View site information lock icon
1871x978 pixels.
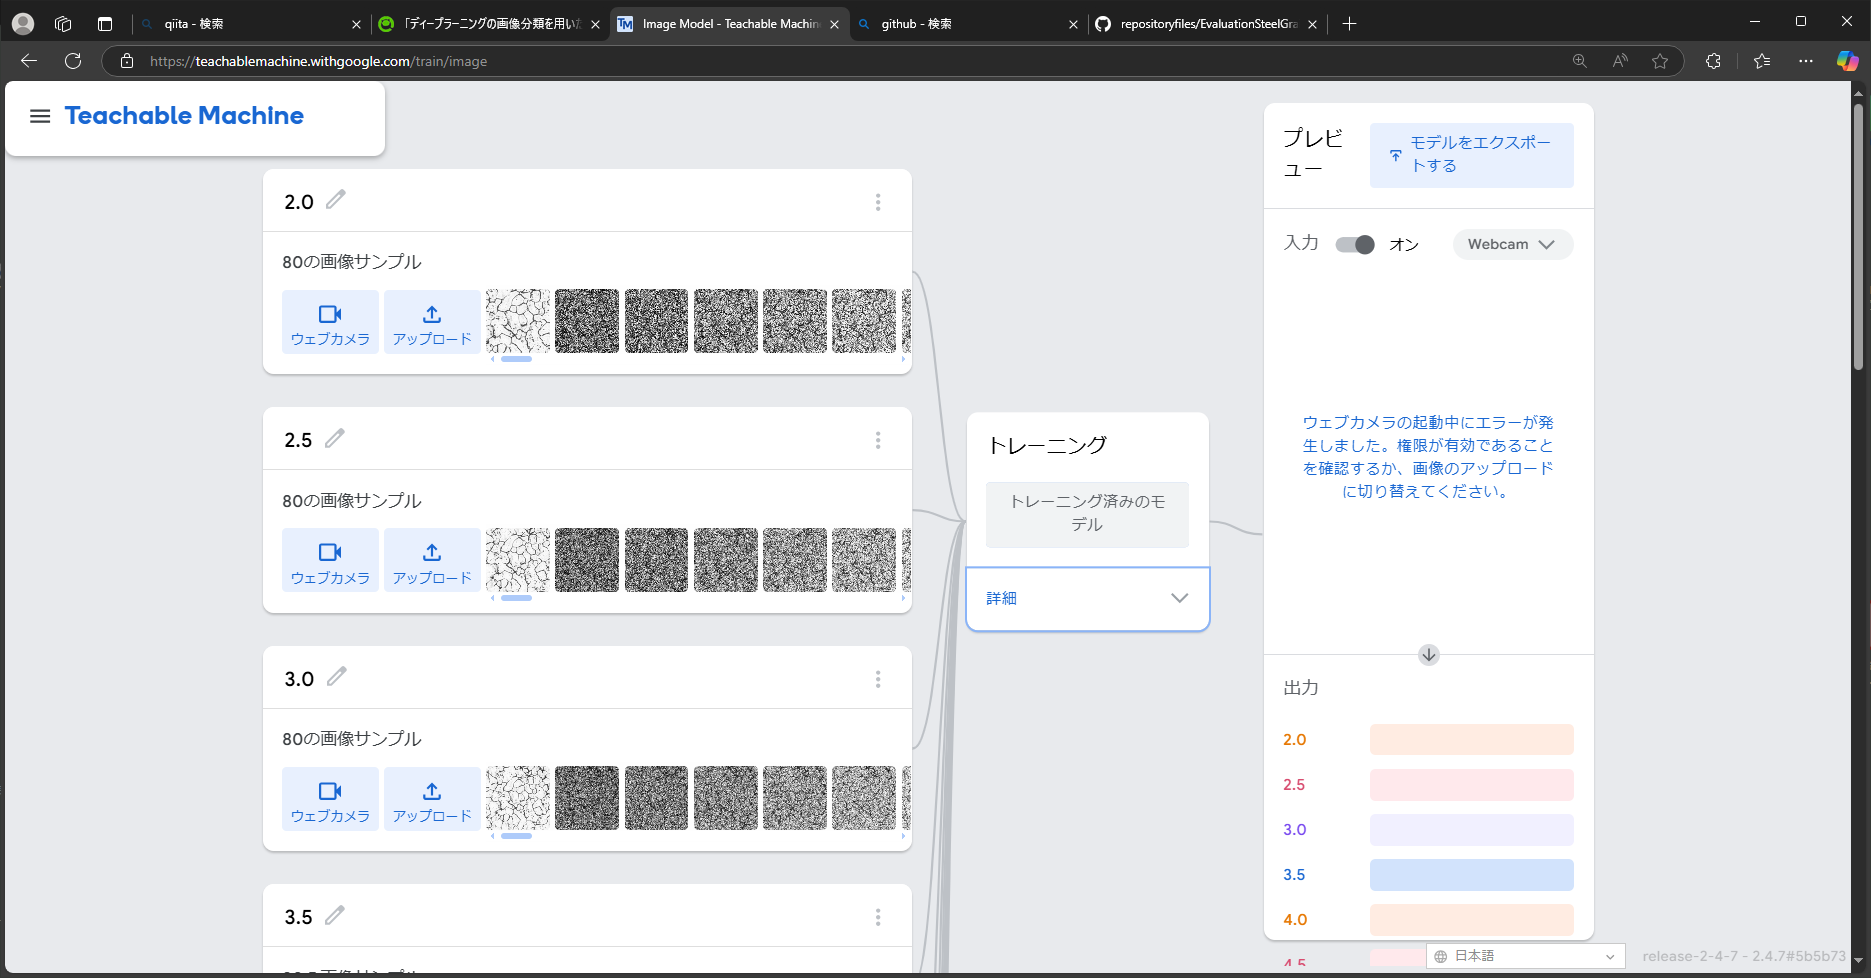[x=127, y=61]
